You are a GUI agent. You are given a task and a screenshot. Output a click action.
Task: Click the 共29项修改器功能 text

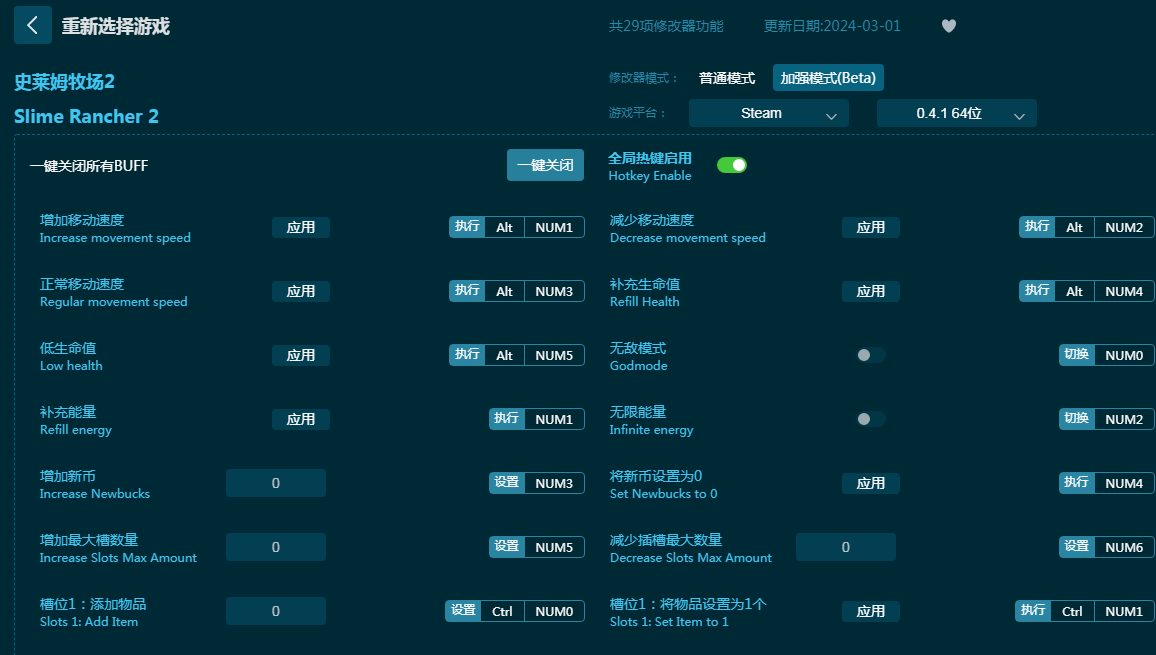(666, 27)
